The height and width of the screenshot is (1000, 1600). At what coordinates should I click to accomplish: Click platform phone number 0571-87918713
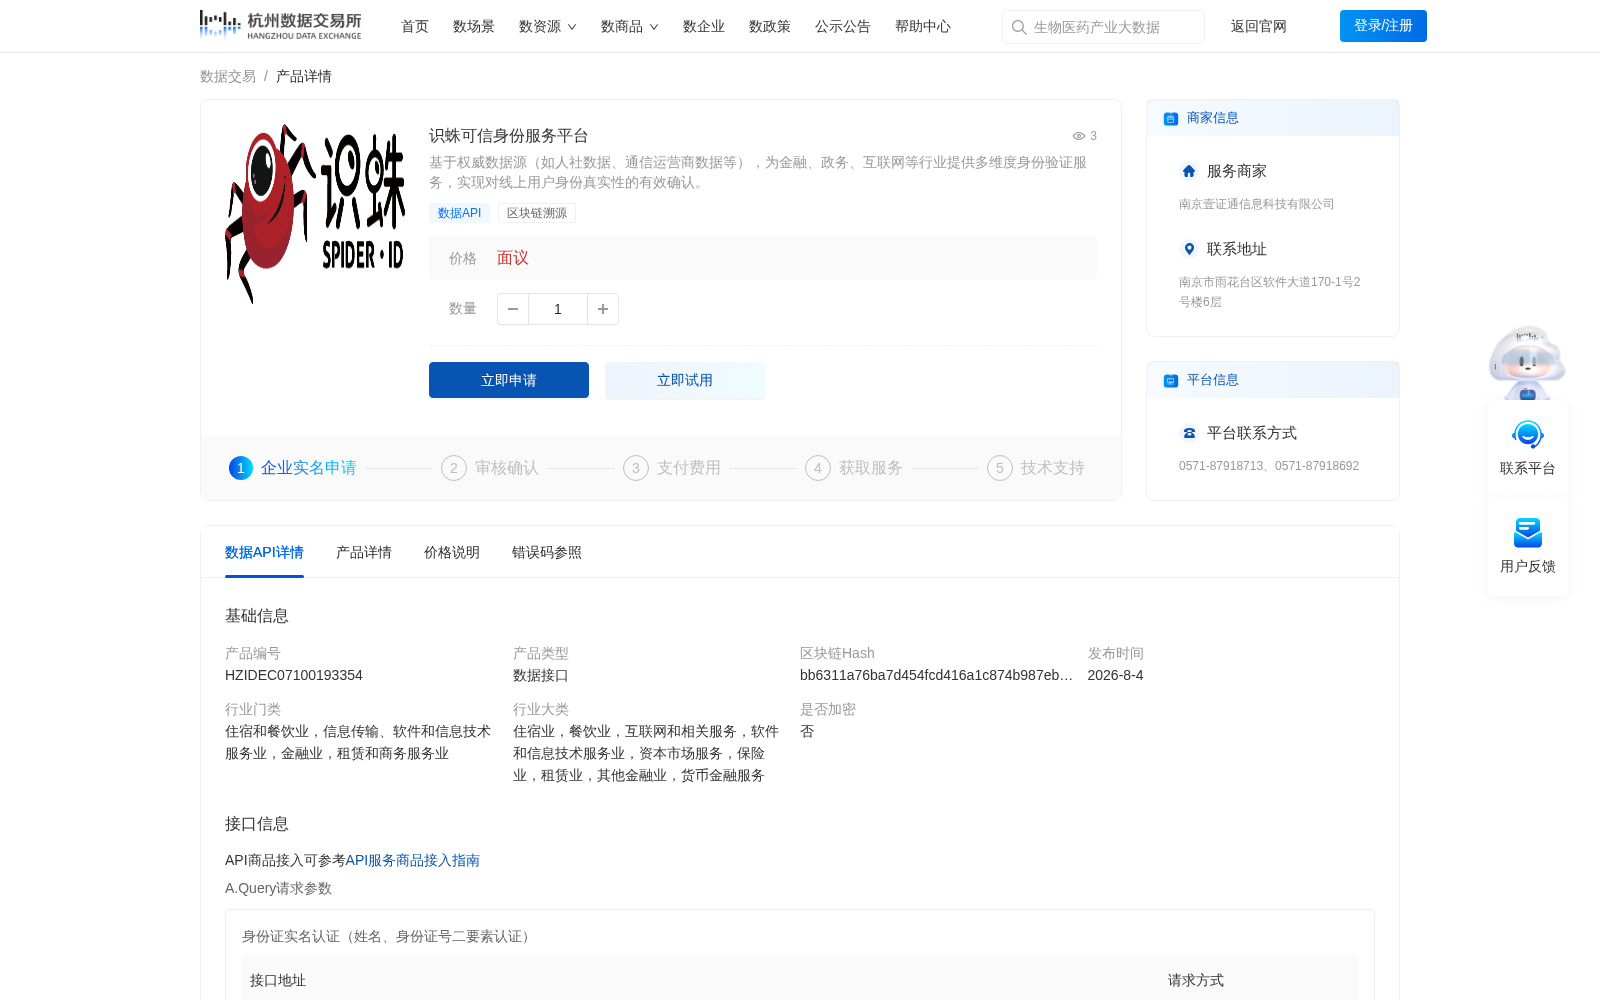tap(1221, 466)
